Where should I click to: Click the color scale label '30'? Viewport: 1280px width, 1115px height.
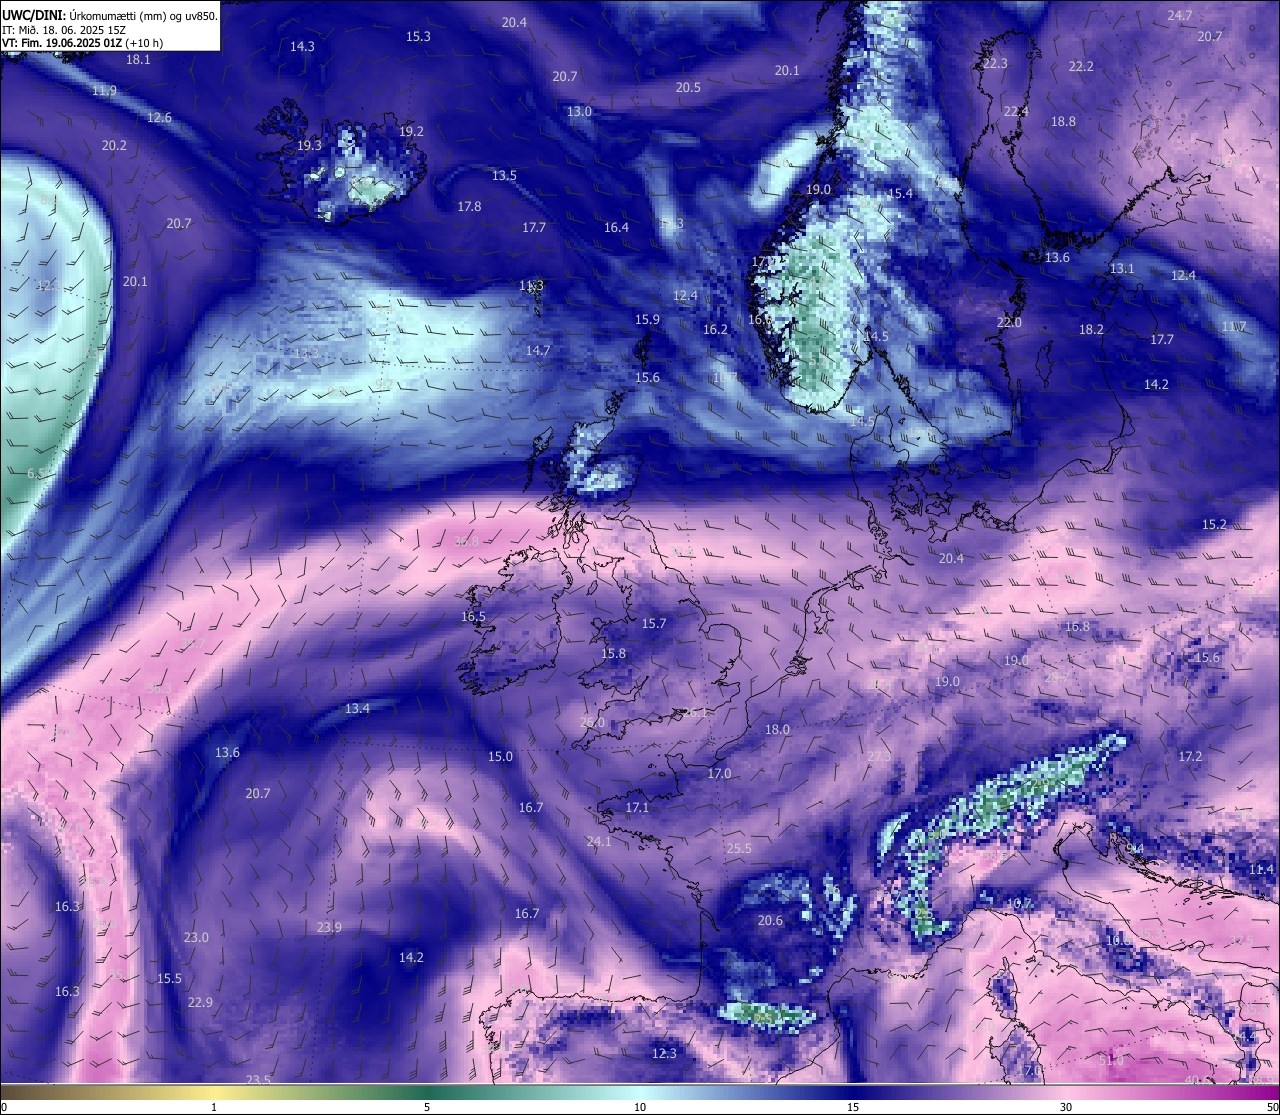(x=1066, y=1107)
